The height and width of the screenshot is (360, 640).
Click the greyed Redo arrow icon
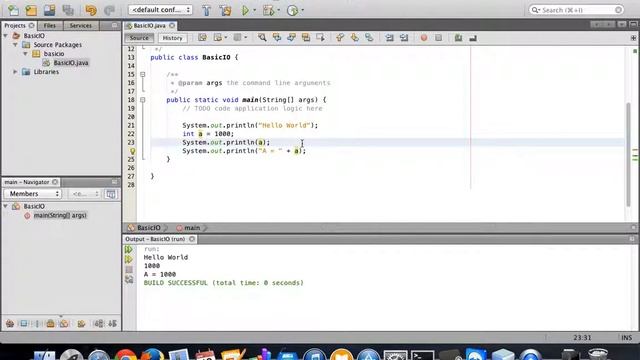[x=109, y=10]
